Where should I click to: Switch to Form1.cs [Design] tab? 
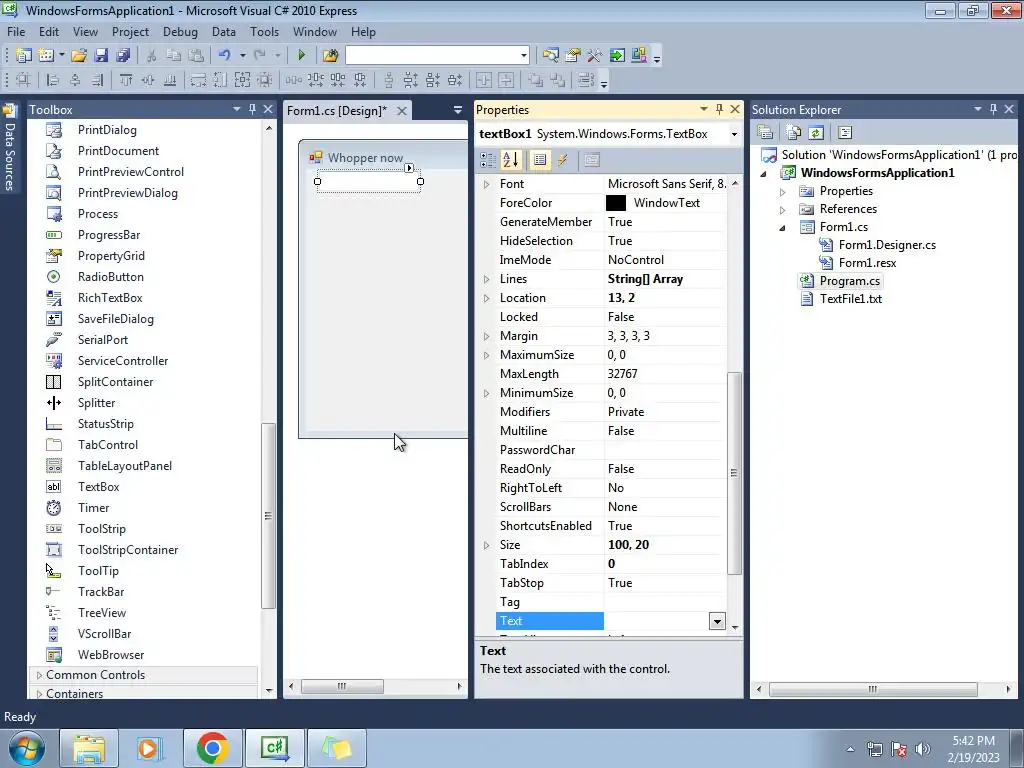[337, 110]
